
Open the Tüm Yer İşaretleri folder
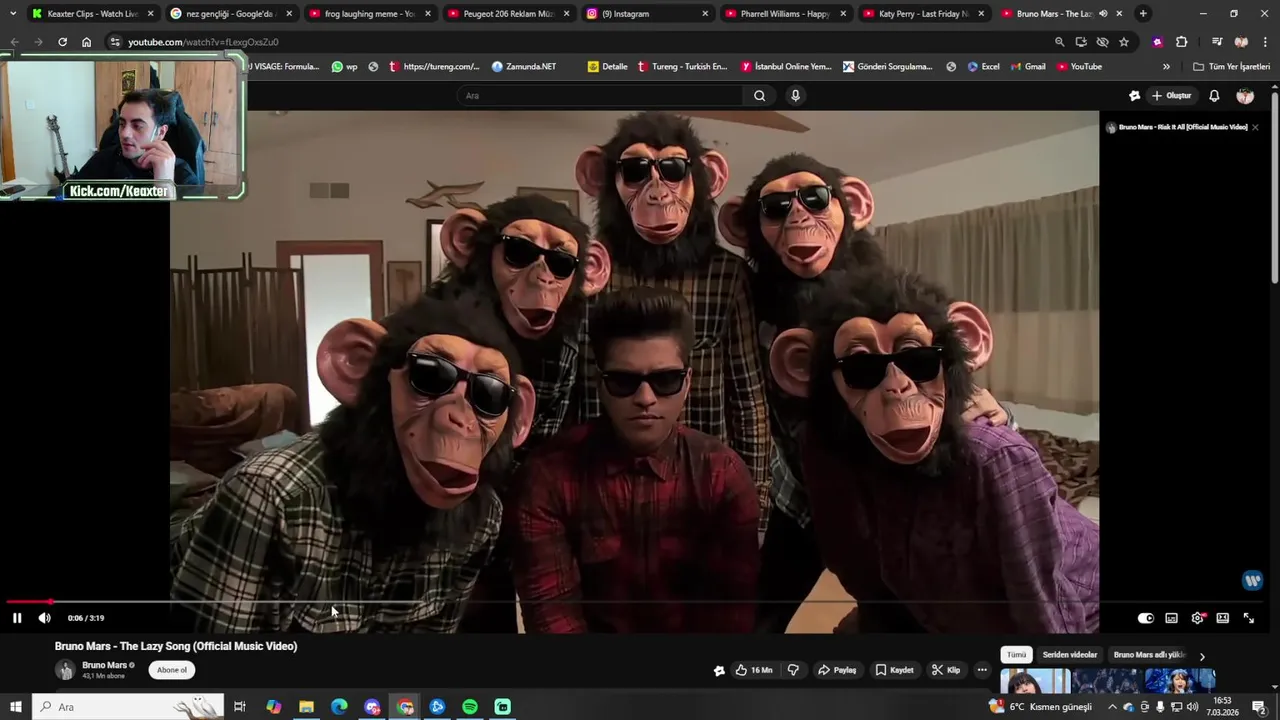coord(1231,67)
